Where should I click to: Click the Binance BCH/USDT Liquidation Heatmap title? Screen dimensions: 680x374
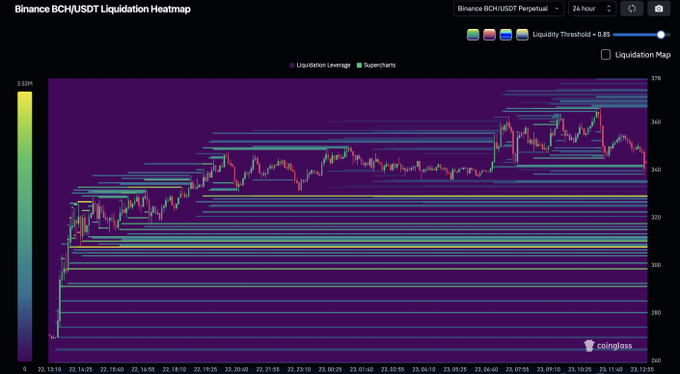coord(102,9)
